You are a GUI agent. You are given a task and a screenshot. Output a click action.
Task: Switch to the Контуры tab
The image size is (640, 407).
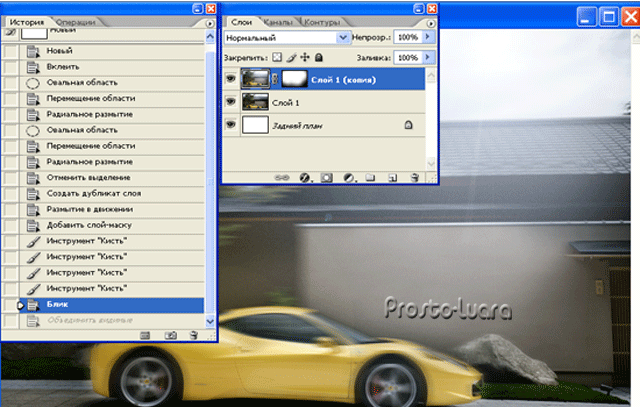point(322,22)
